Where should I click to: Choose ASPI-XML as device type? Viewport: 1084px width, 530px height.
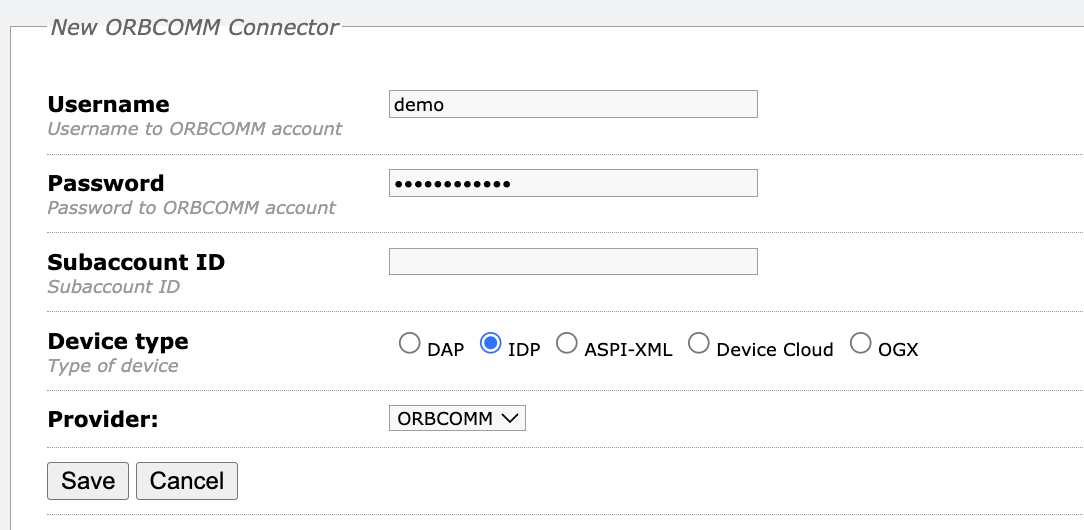pyautogui.click(x=566, y=343)
